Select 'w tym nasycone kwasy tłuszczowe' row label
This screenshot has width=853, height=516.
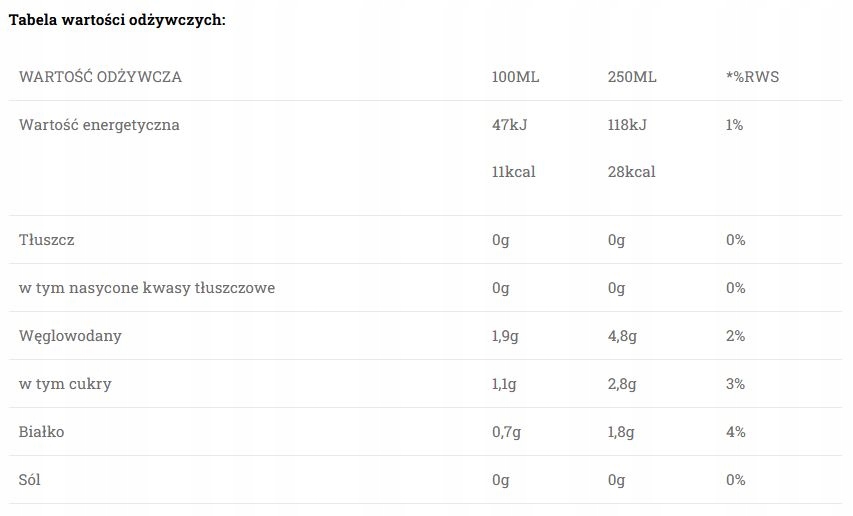(x=147, y=288)
